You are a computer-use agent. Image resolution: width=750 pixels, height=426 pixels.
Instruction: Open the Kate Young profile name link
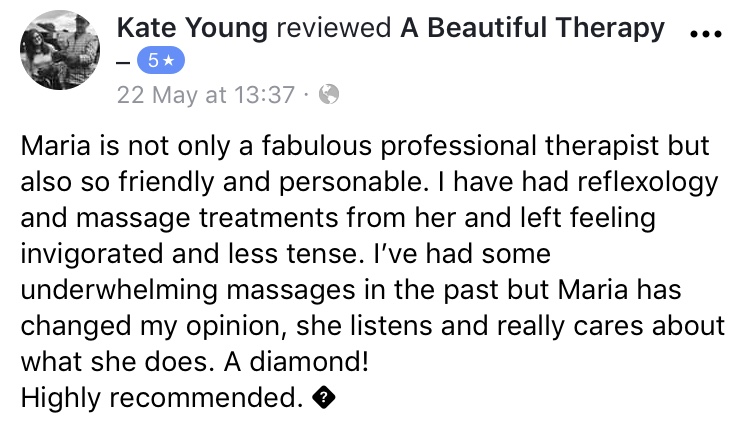click(x=192, y=29)
